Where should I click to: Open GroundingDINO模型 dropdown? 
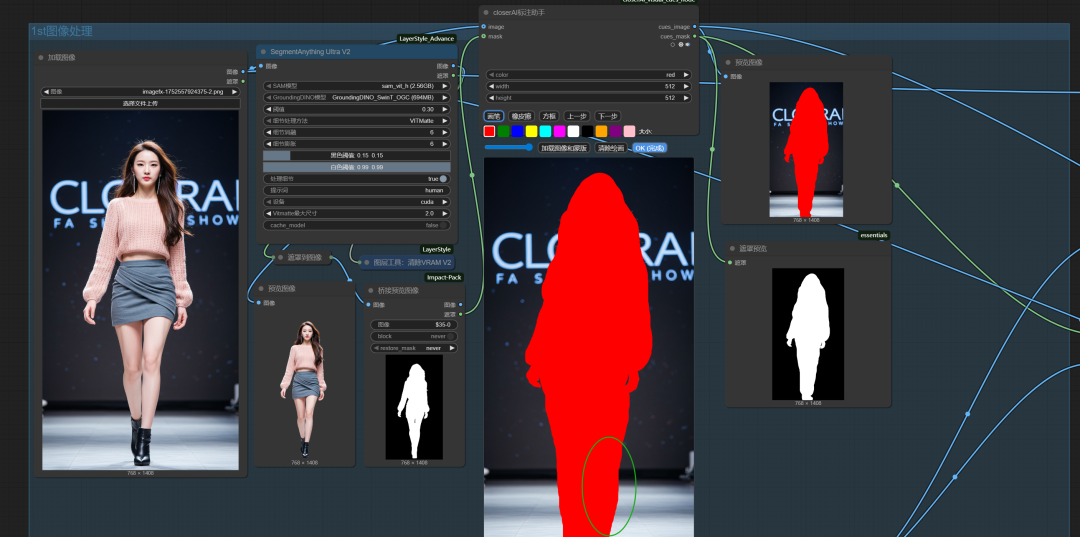(x=357, y=98)
